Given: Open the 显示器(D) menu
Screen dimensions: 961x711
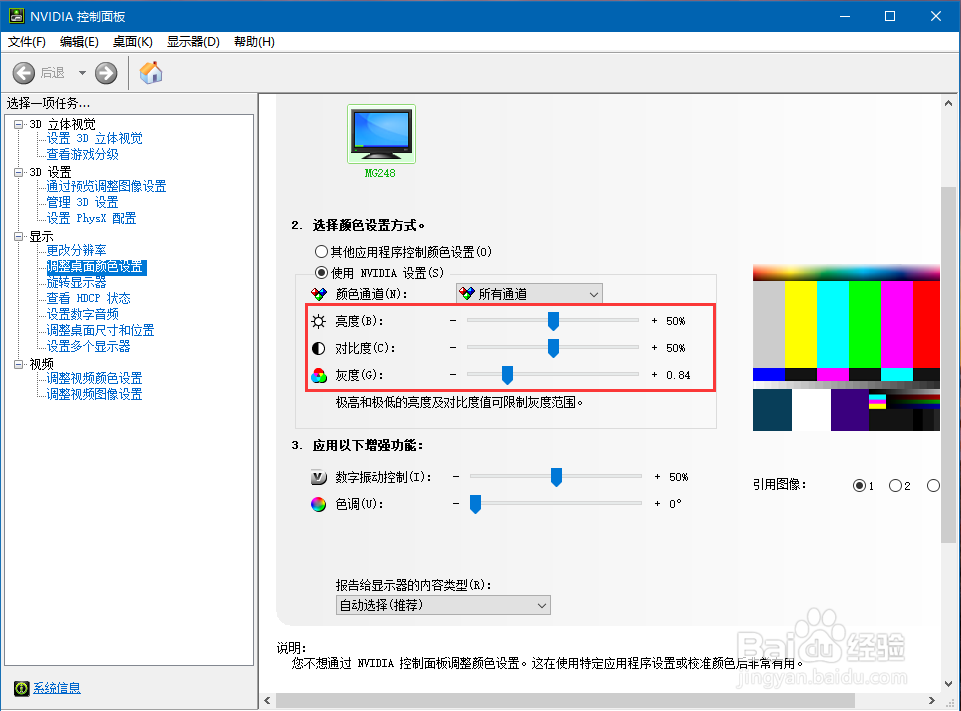Looking at the screenshot, I should click(193, 42).
